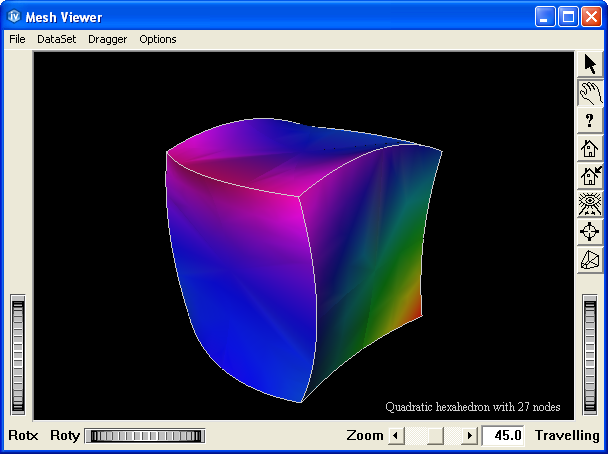Click the Rotx vertical thumbwheel
The width and height of the screenshot is (608, 454).
18,355
